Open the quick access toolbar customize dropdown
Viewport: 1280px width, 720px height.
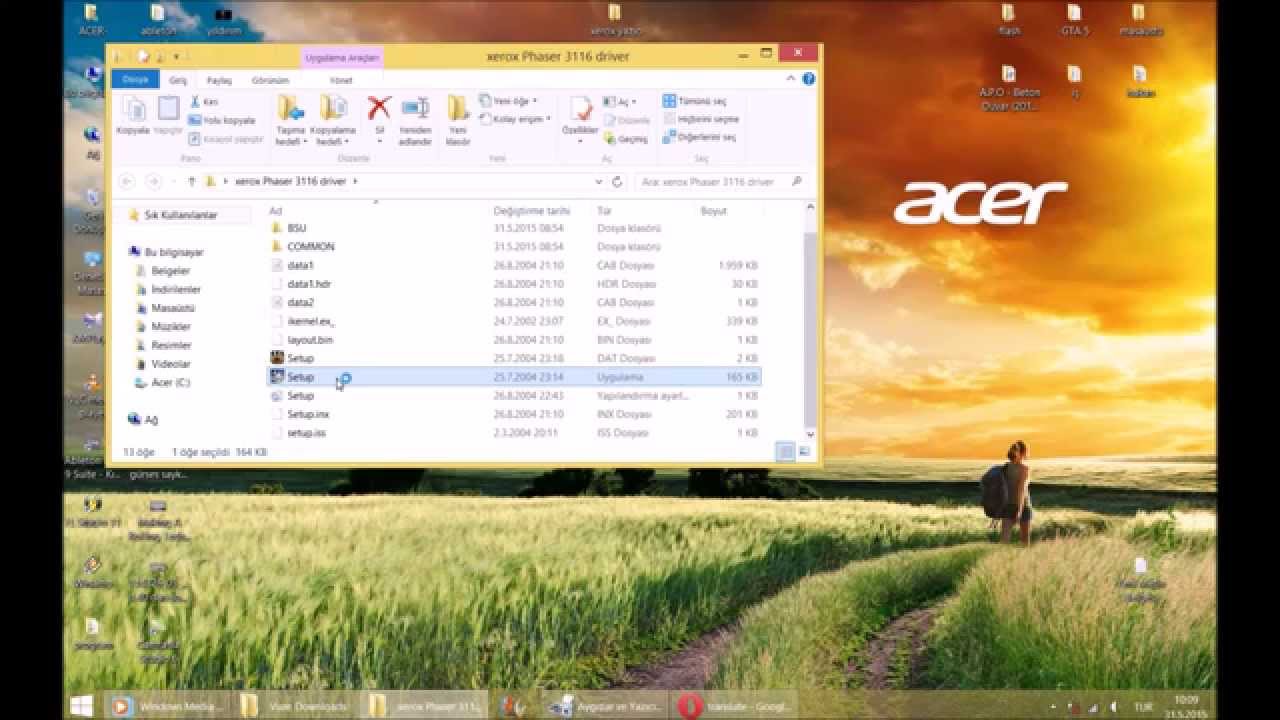tap(177, 57)
